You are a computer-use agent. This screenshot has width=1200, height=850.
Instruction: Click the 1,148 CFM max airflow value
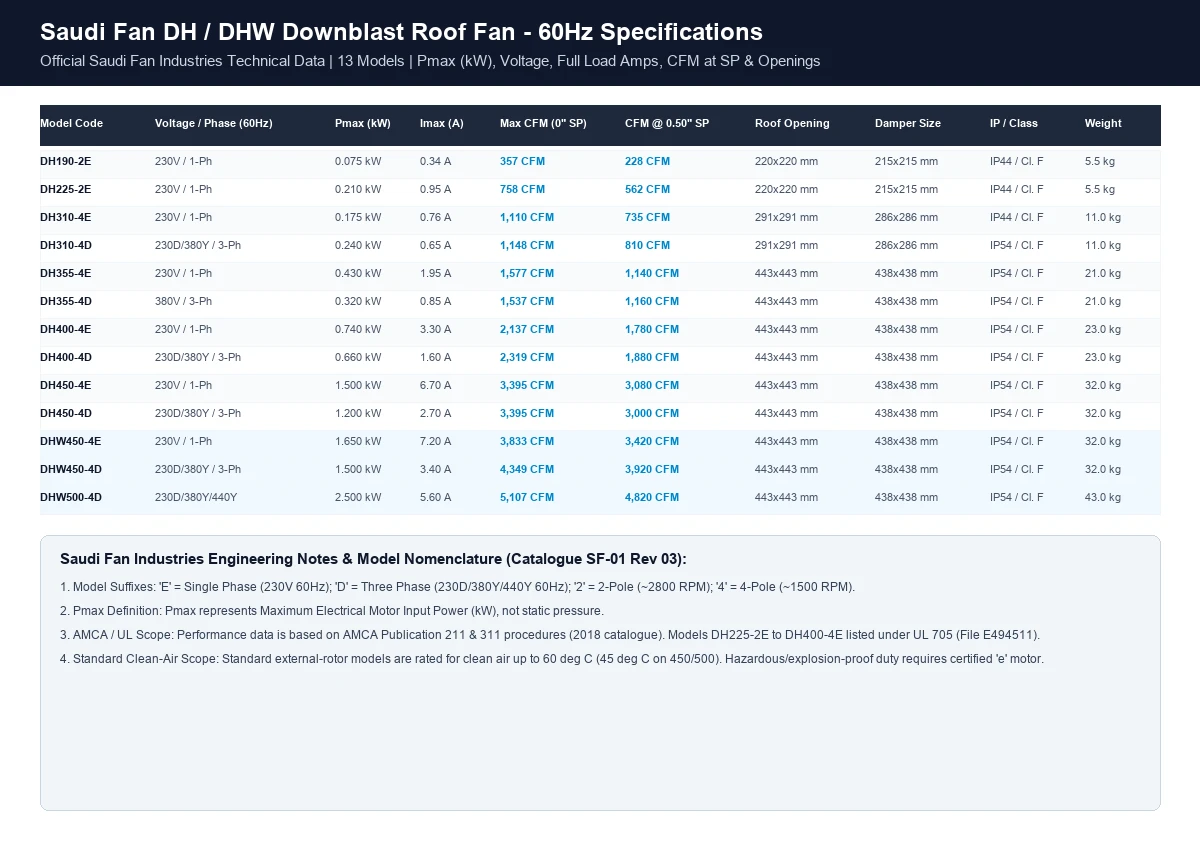(x=527, y=245)
